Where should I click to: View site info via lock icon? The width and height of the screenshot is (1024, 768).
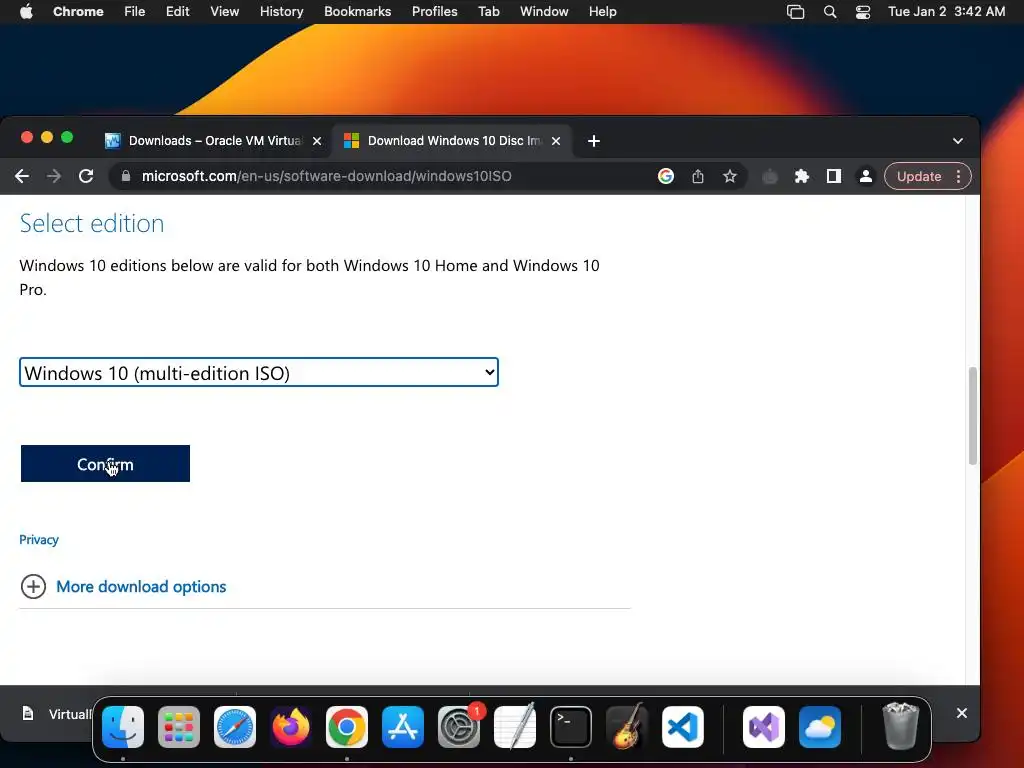126,176
